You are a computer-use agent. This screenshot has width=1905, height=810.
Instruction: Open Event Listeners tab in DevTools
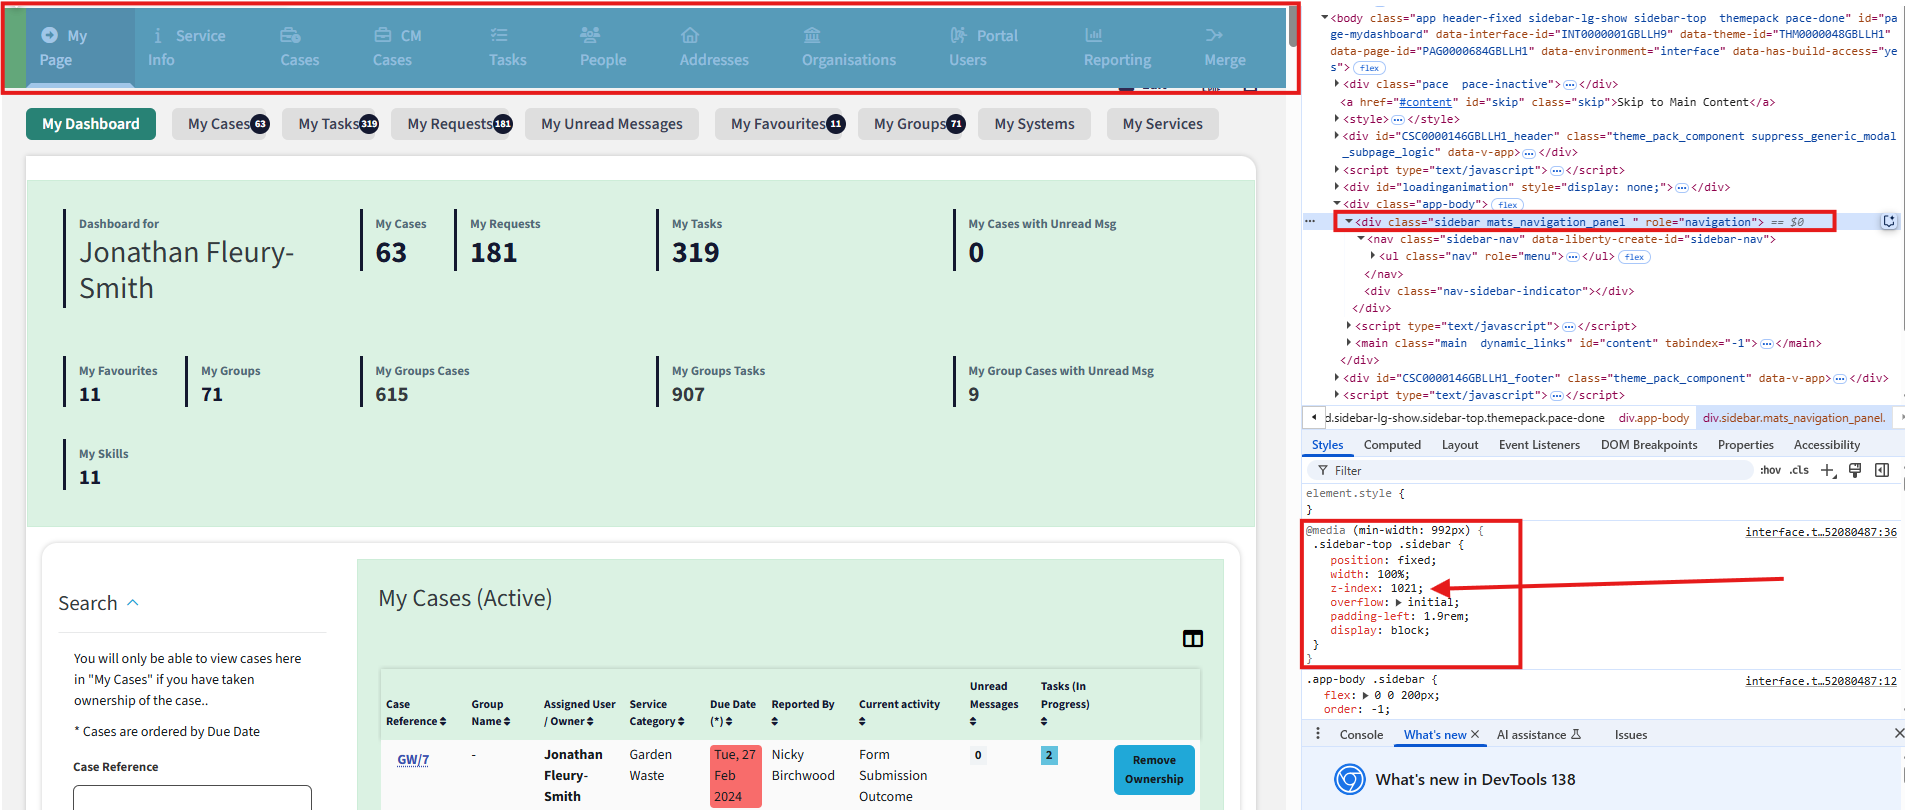point(1539,445)
